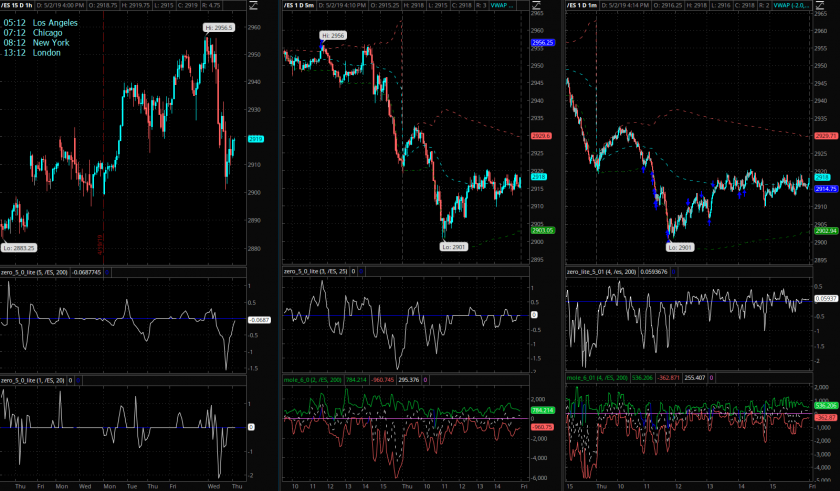840x491 pixels.
Task: Click the Lo: 2883.25 price bubble
Action: coord(20,247)
